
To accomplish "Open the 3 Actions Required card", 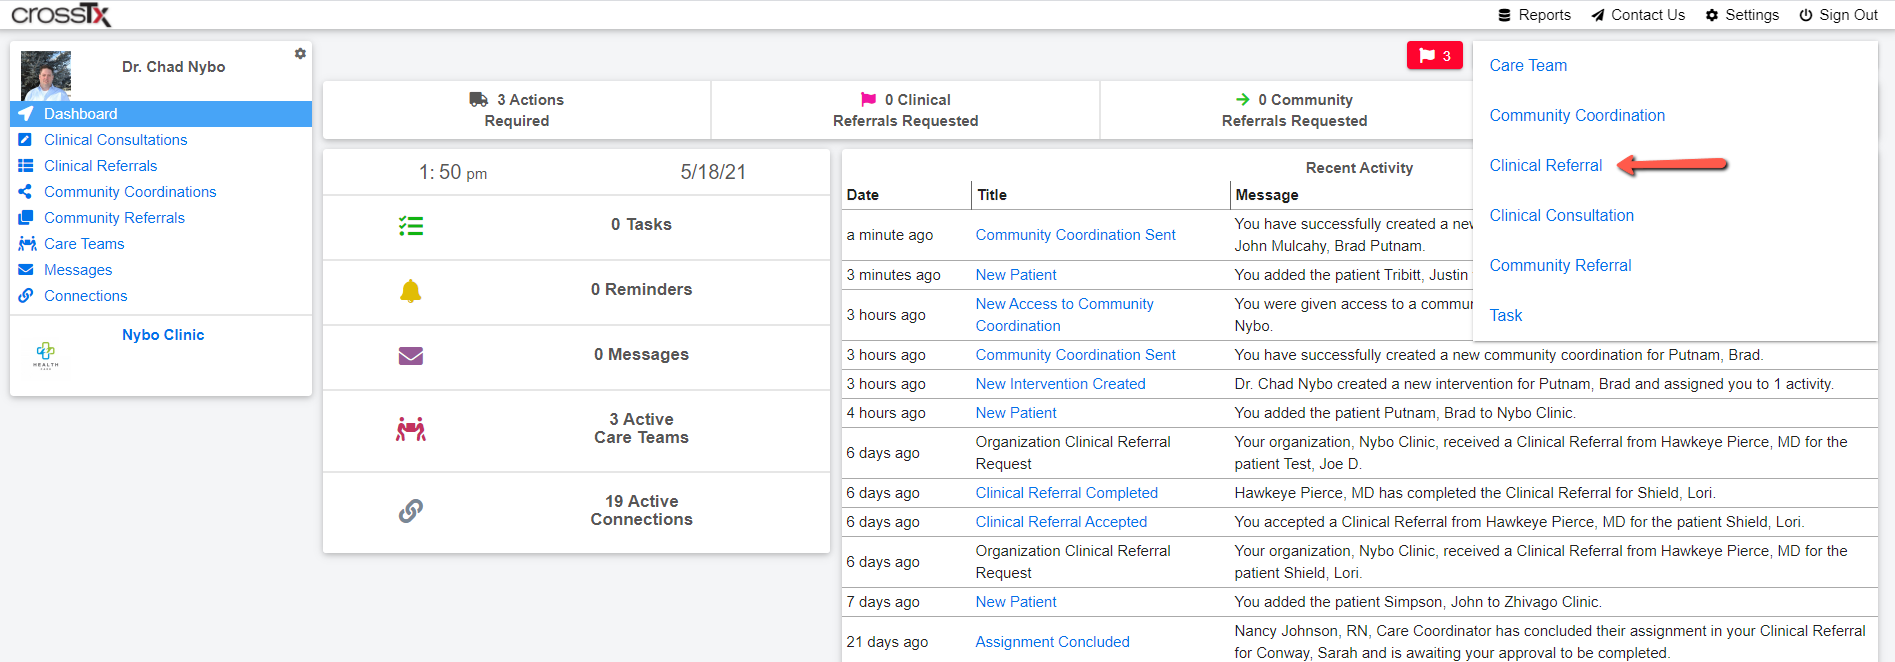I will click(516, 110).
